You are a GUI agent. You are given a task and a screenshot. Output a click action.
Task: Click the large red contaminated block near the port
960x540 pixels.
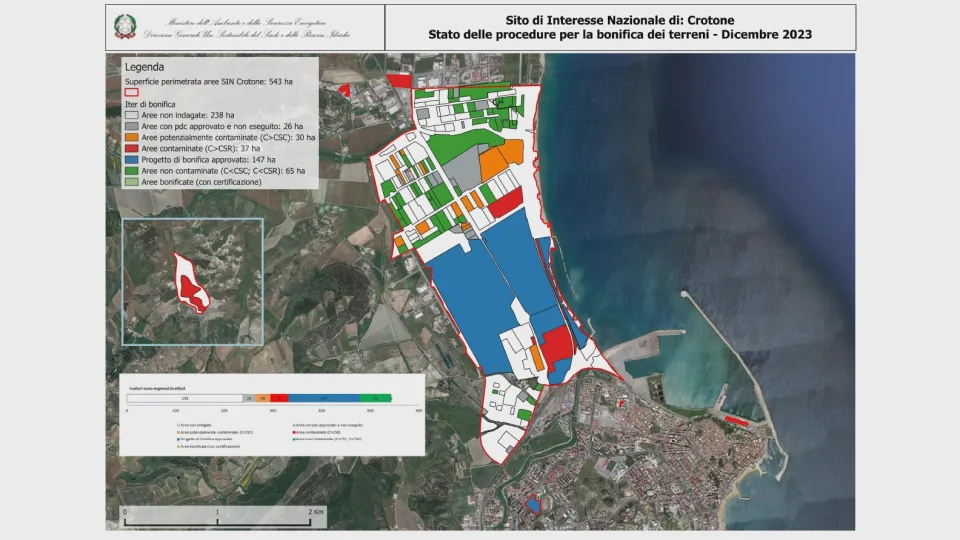click(557, 346)
